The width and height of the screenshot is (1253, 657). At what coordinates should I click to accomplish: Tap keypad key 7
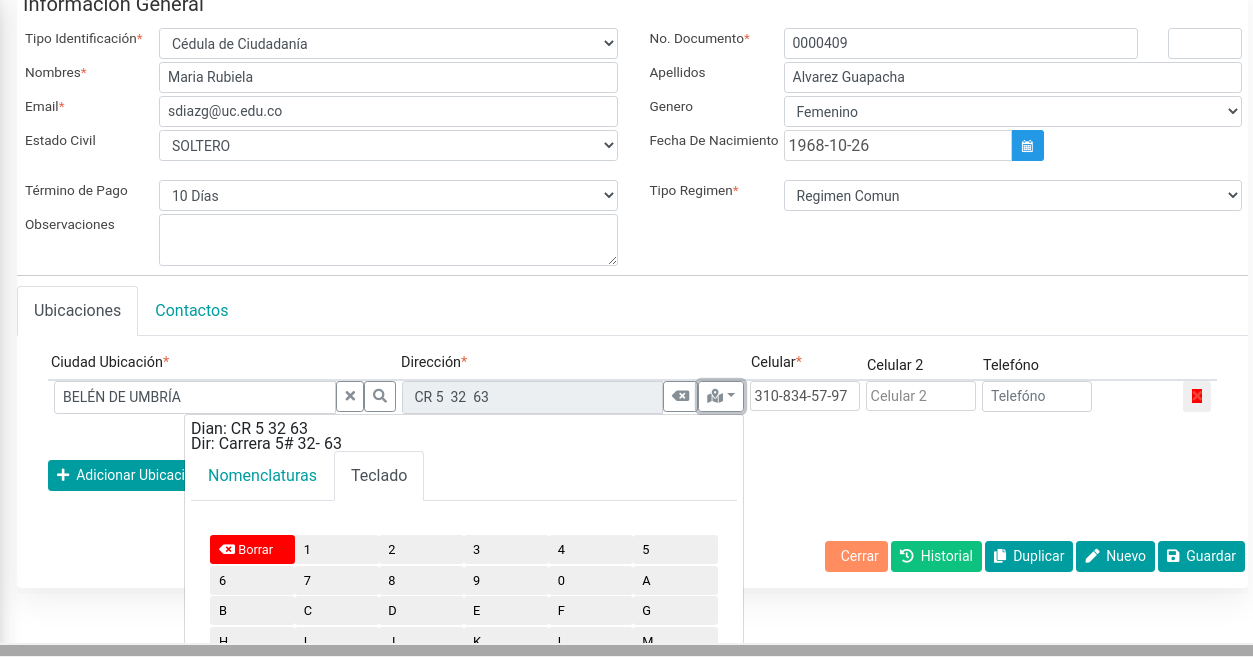tap(337, 581)
